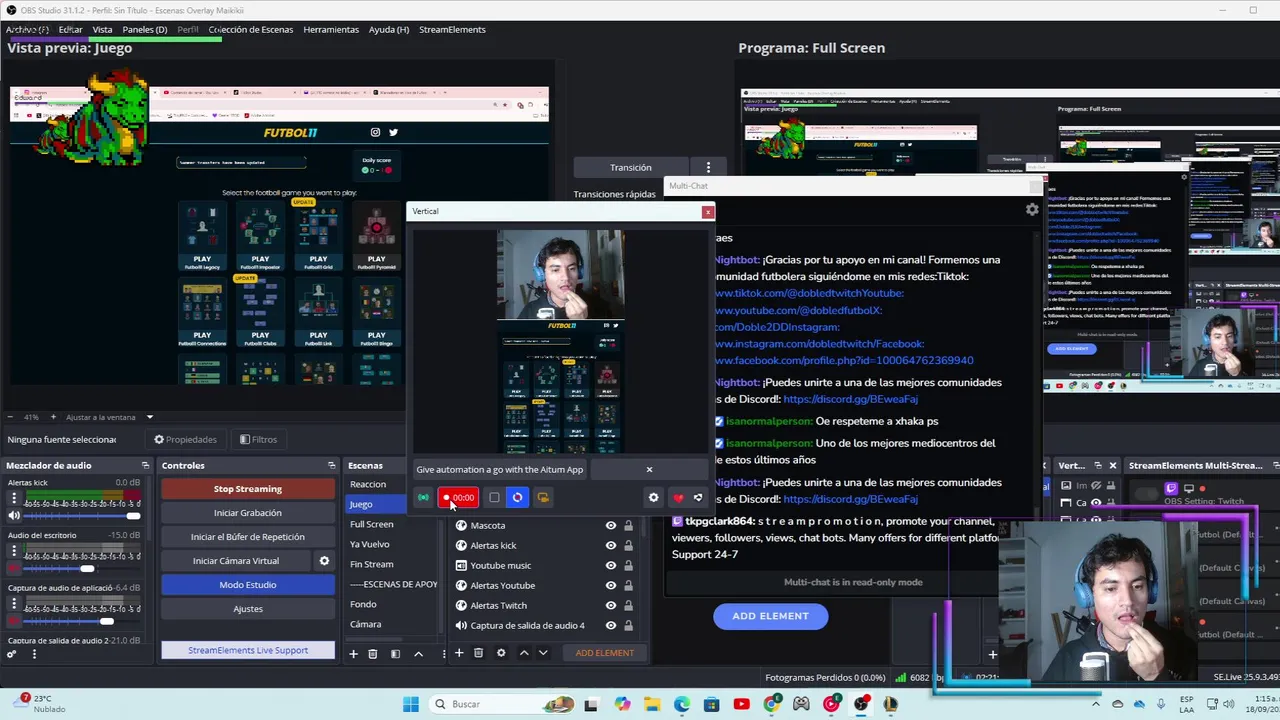Toggle visibility of Alertas kick source
This screenshot has height=720, width=1280.
pos(610,546)
